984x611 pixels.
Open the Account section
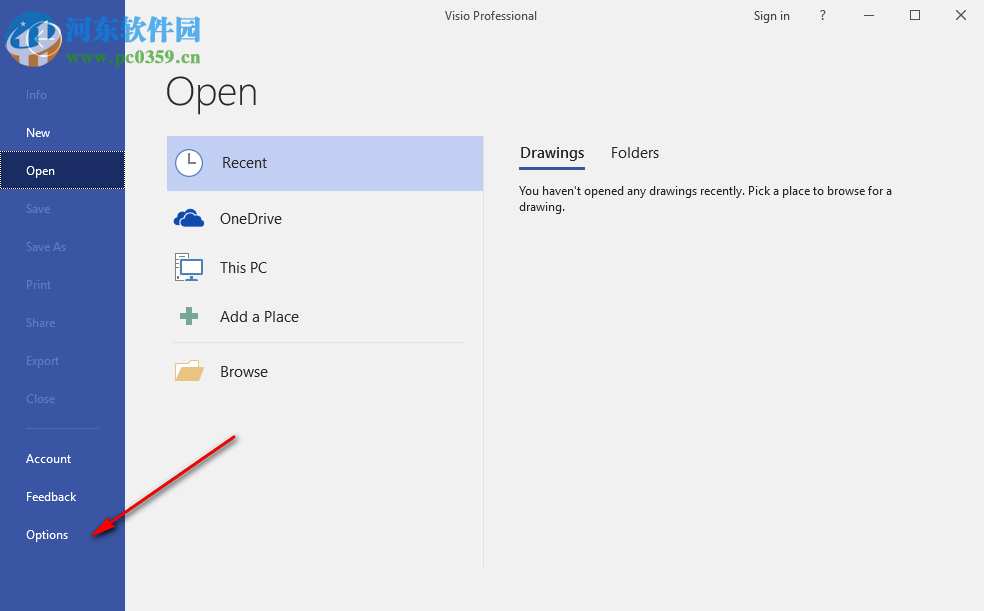[48, 458]
